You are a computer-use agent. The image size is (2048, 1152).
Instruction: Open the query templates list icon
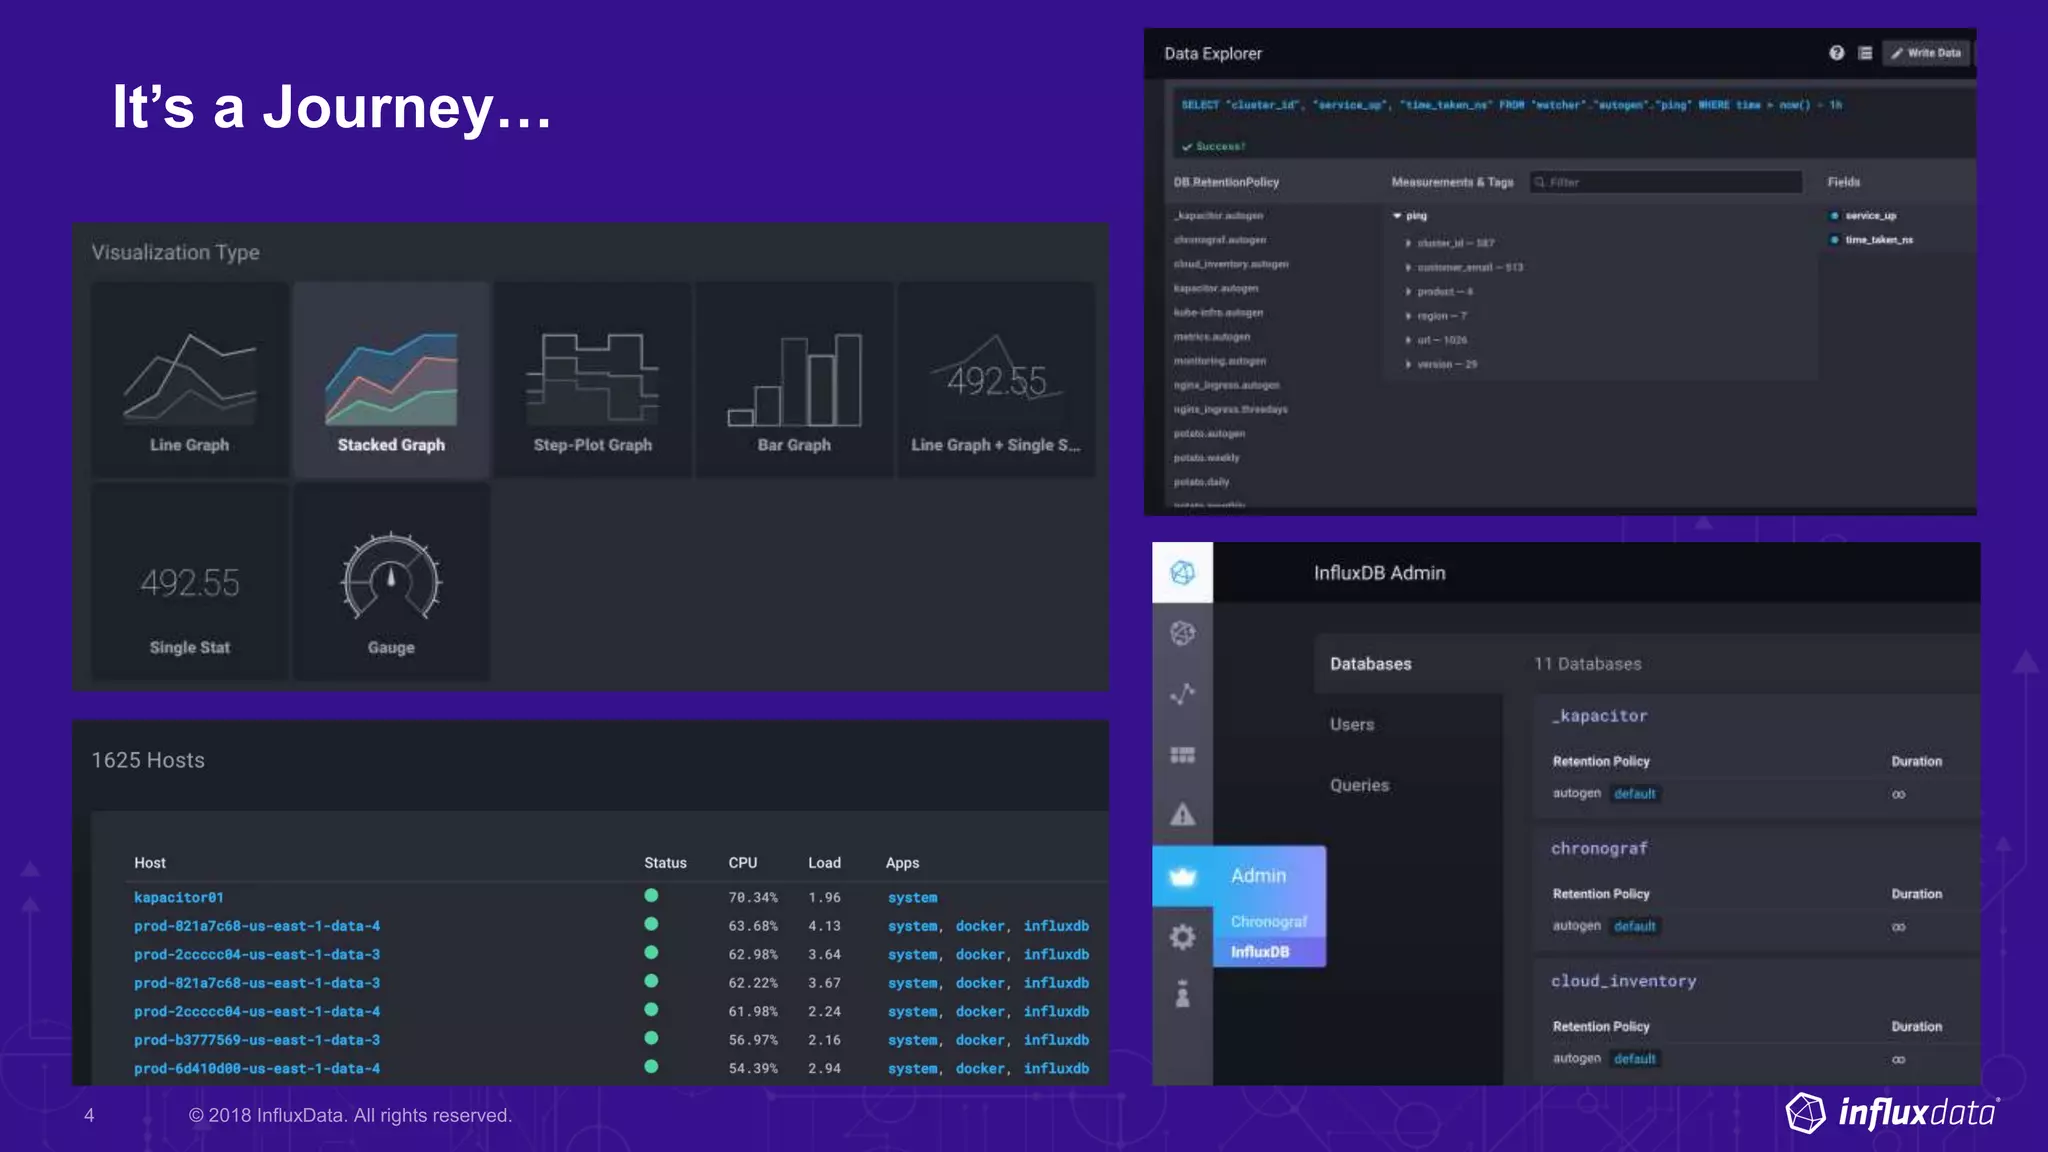[1865, 53]
